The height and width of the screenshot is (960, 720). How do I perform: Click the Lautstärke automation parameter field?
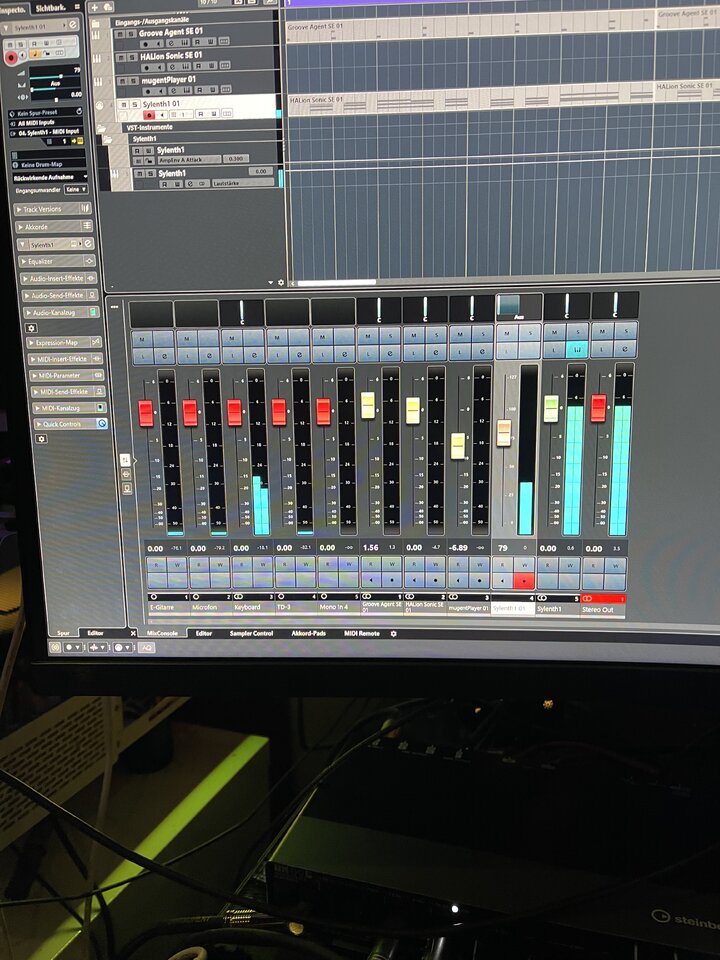click(242, 183)
